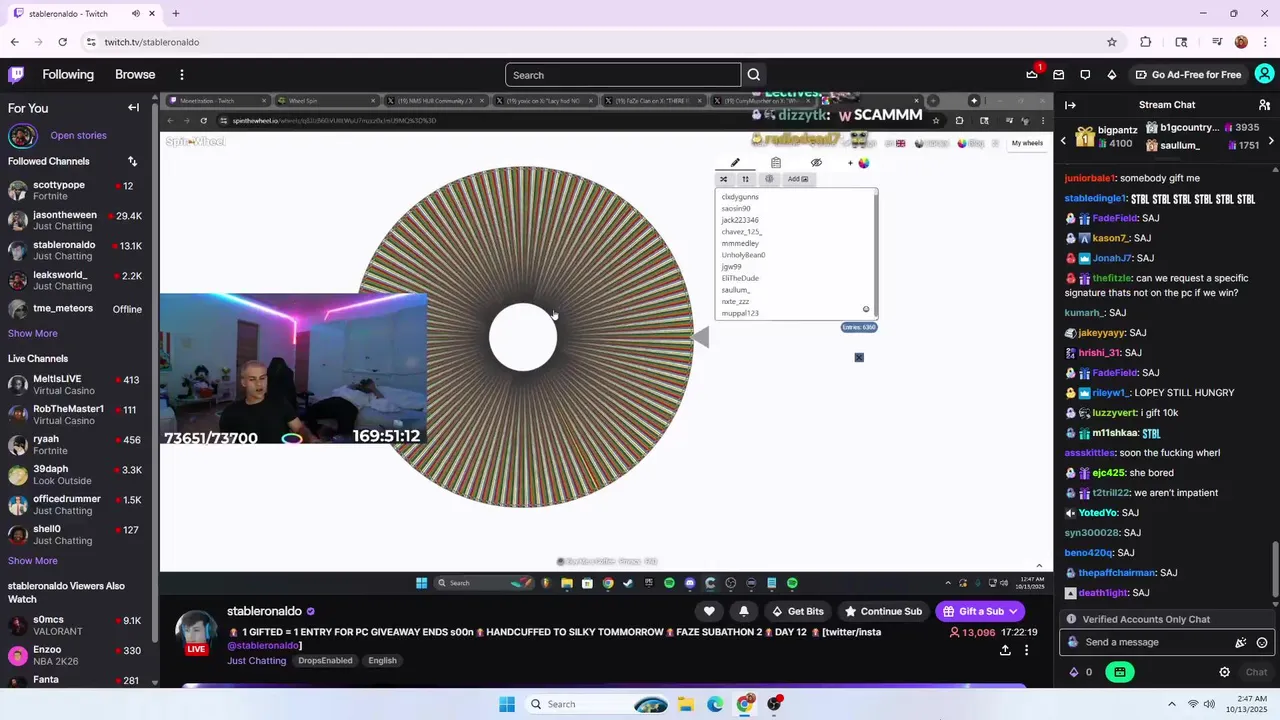
Task: Click the celebration party popper icon in chat
Action: pyautogui.click(x=1241, y=642)
